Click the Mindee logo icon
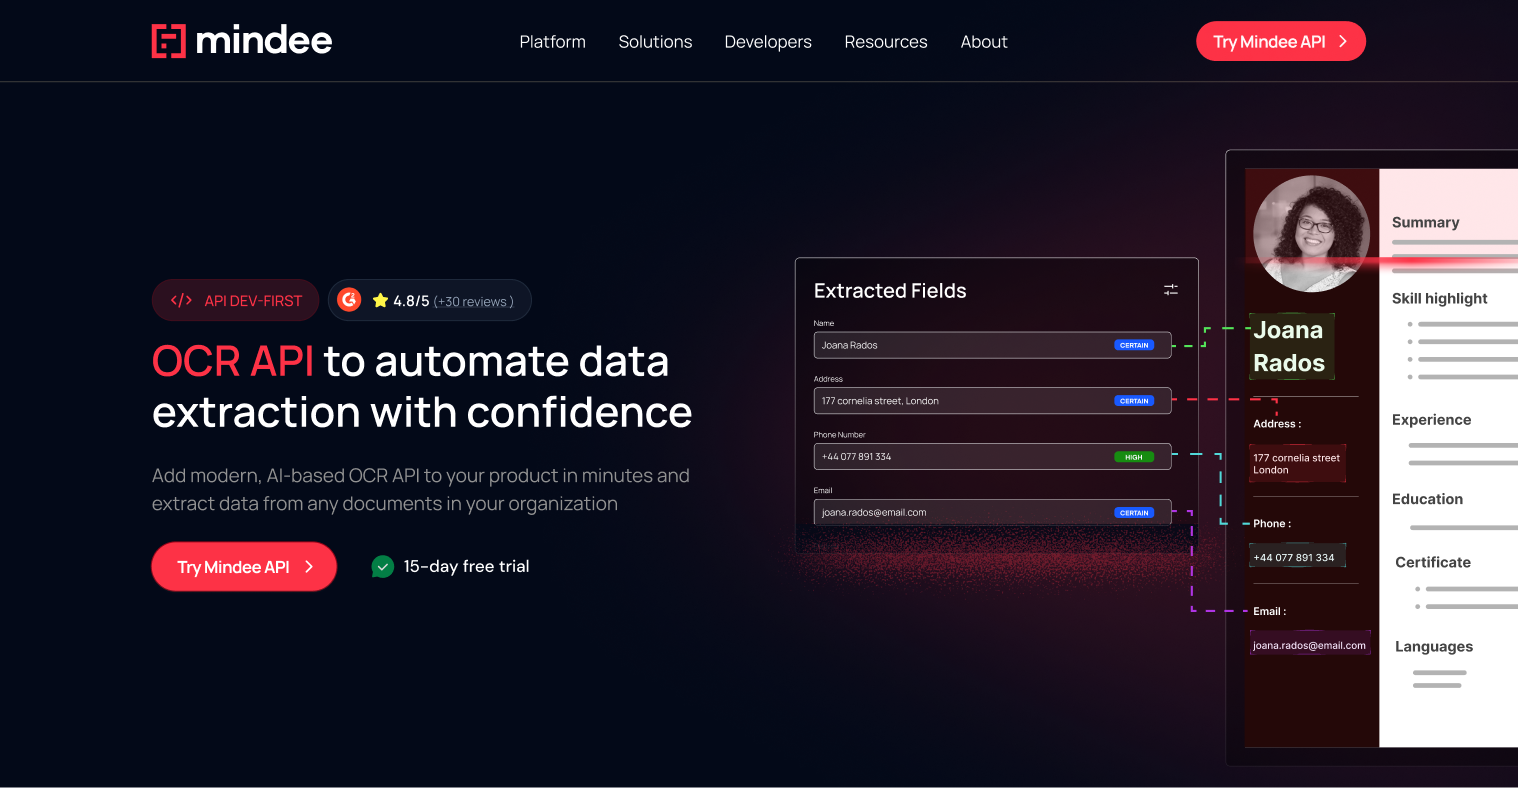Viewport: 1518px width, 788px height. (x=170, y=40)
